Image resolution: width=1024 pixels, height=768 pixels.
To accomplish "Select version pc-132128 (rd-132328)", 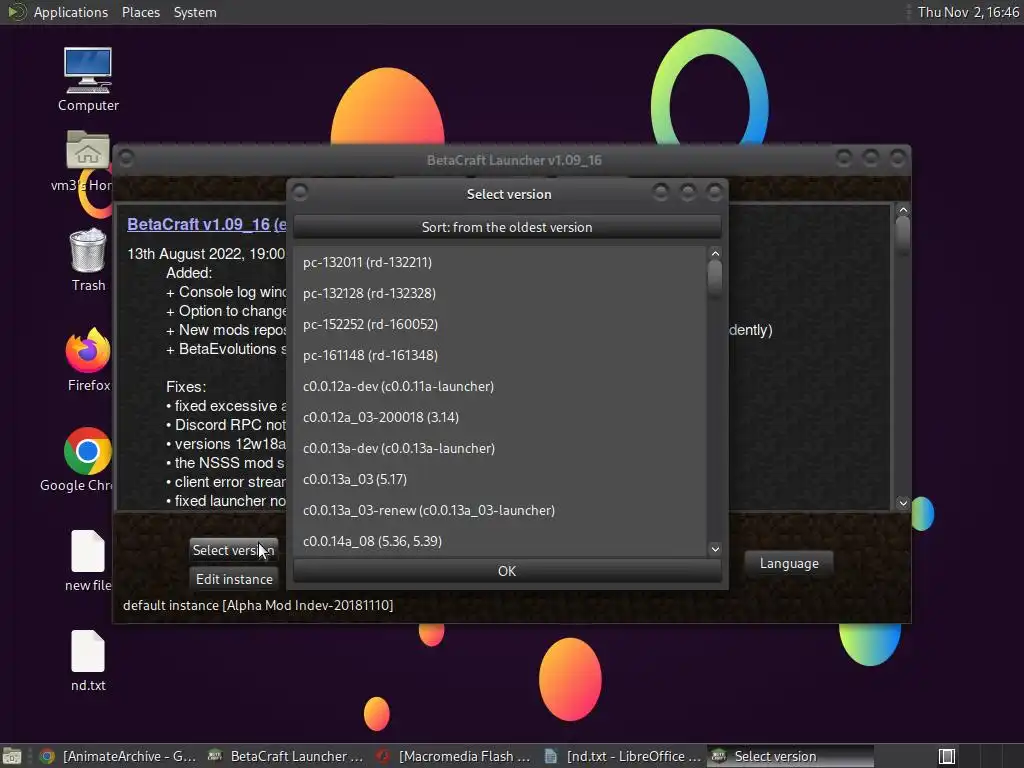I will click(500, 293).
